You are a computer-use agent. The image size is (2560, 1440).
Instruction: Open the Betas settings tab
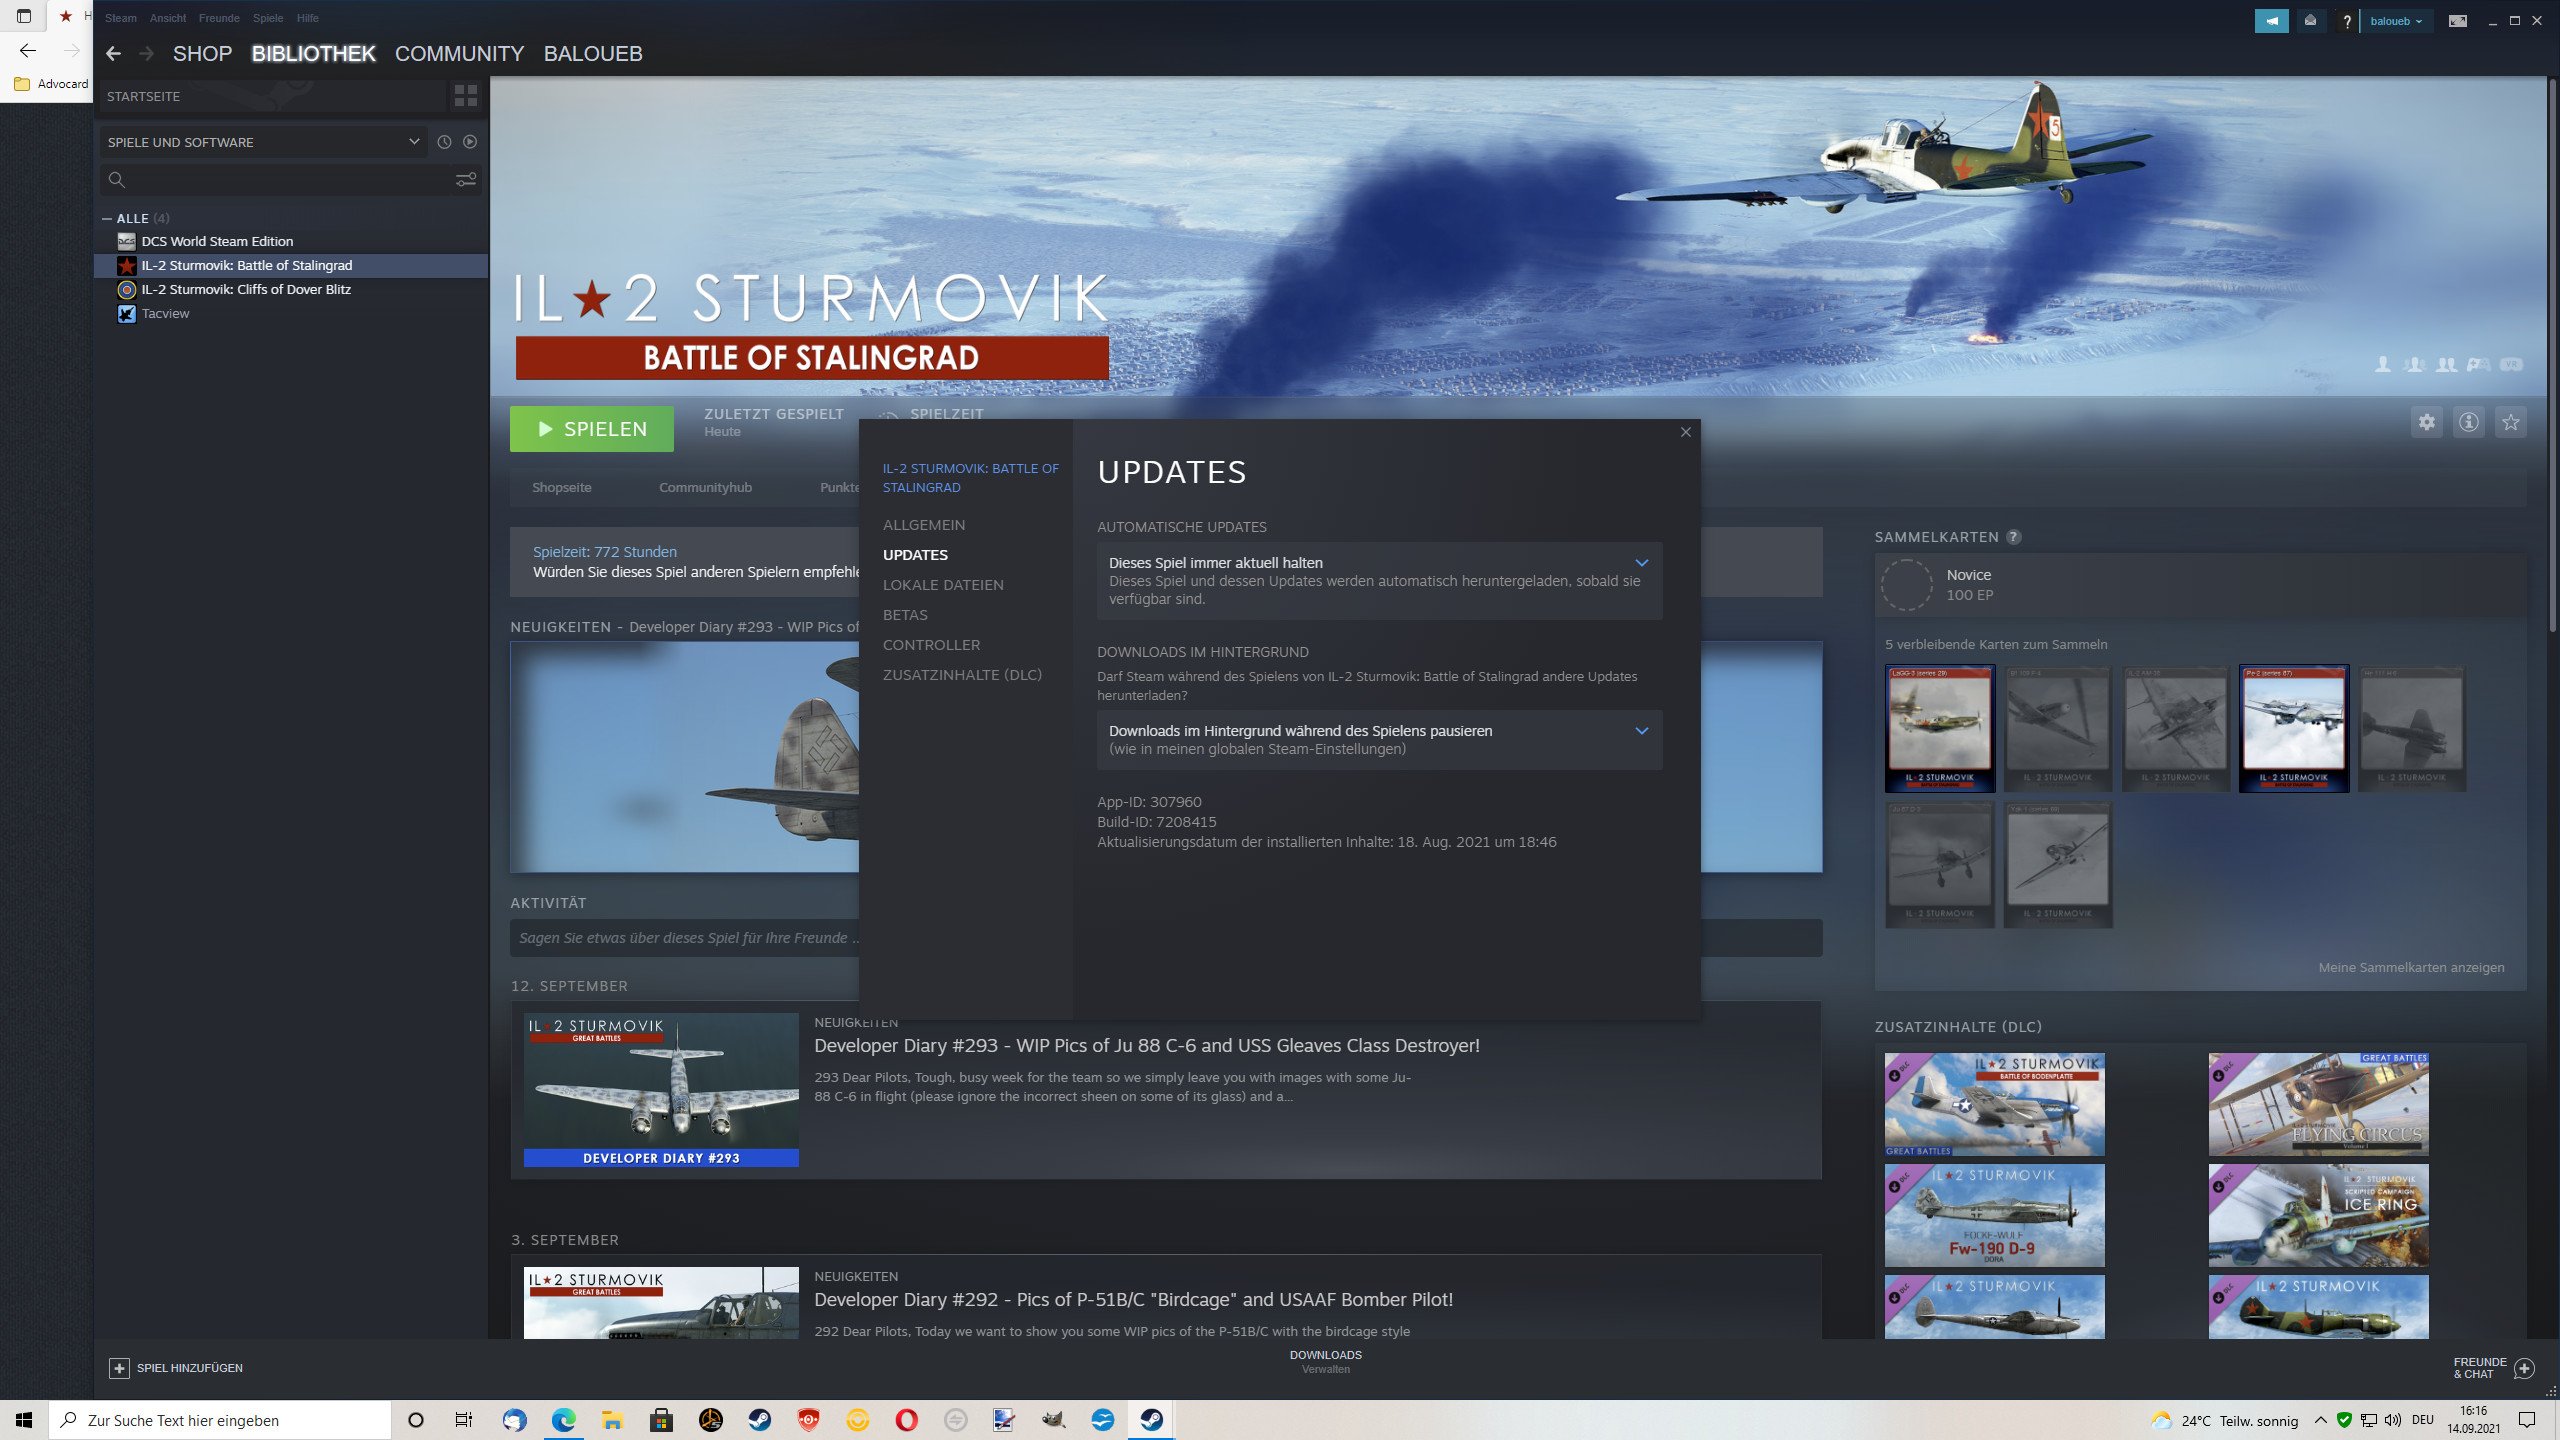point(904,615)
